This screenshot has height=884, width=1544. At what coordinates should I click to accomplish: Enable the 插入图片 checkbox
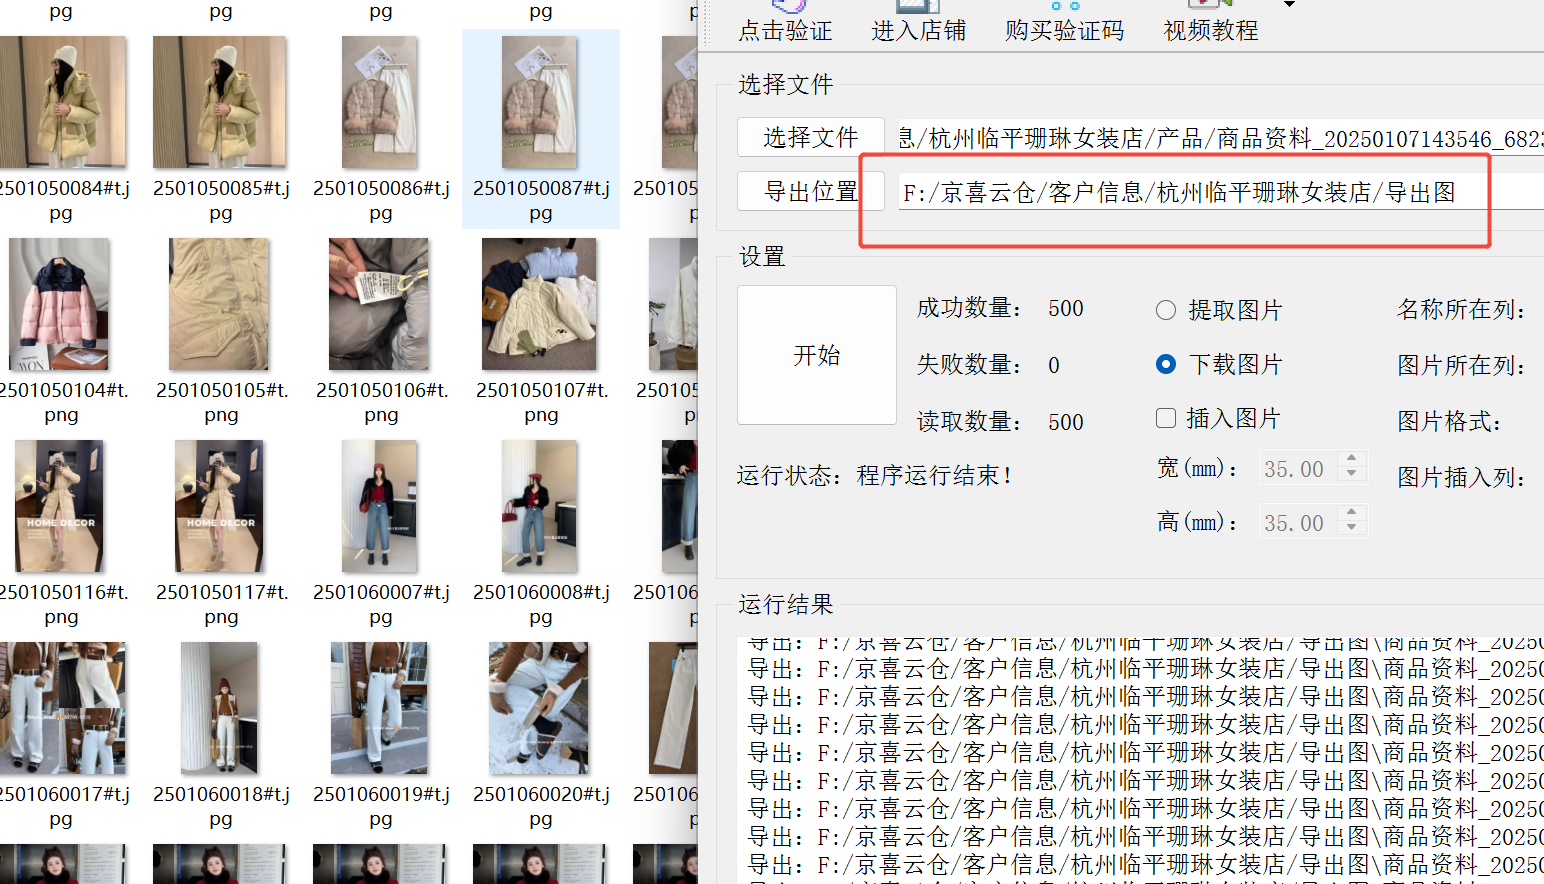[1217, 418]
